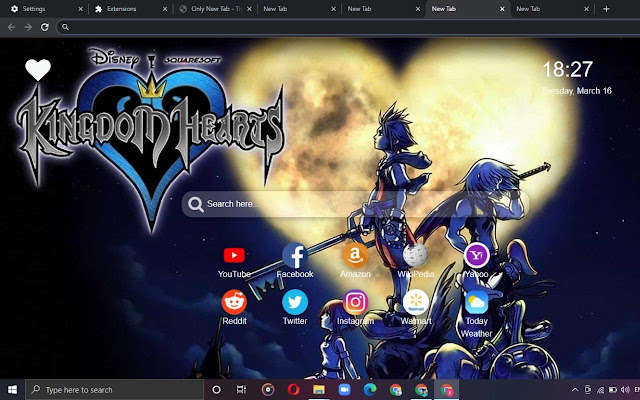Open the Reddit shortcut icon
Screen dimensions: 640x400
coord(234,302)
